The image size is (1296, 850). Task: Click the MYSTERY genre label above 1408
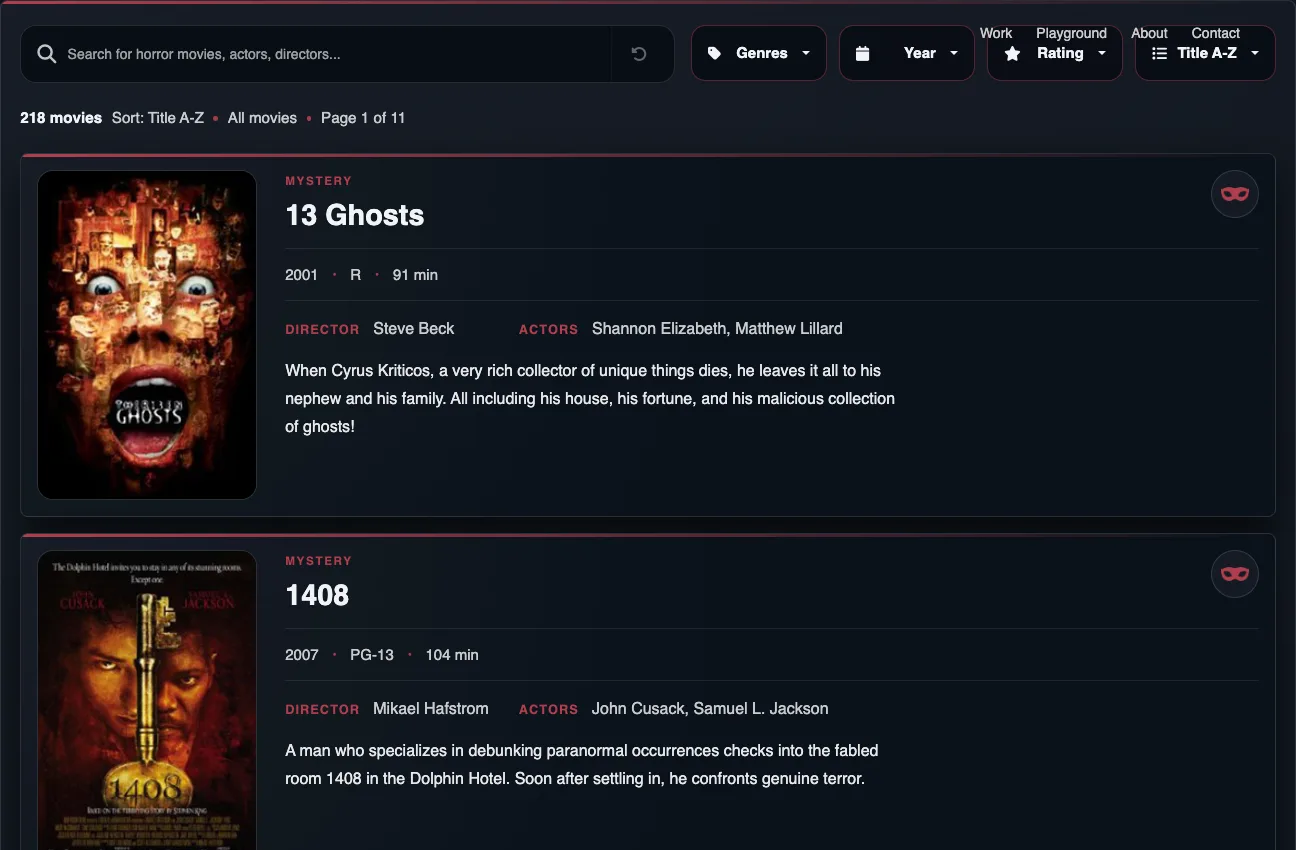(x=319, y=561)
